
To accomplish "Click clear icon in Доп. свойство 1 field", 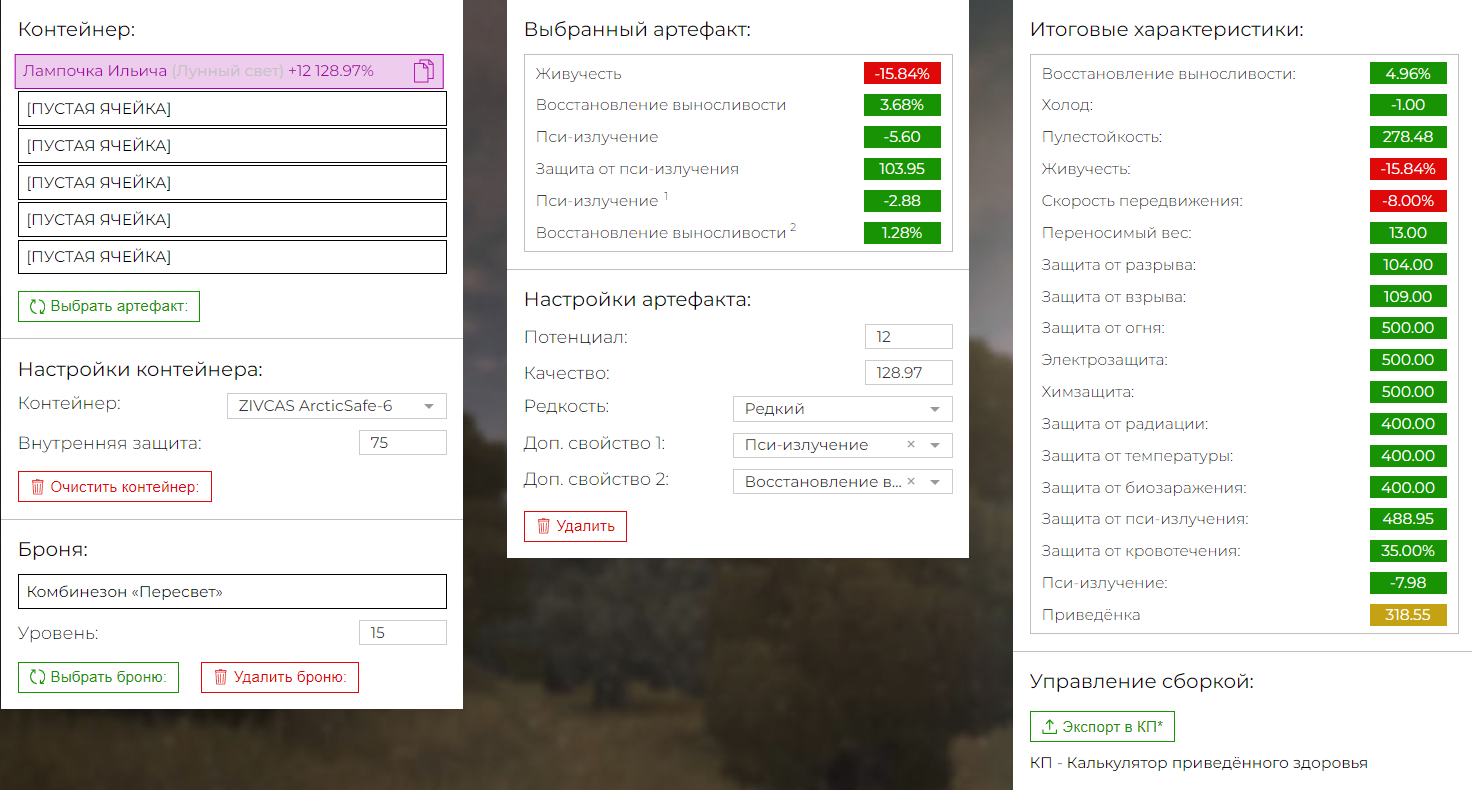I will [911, 445].
